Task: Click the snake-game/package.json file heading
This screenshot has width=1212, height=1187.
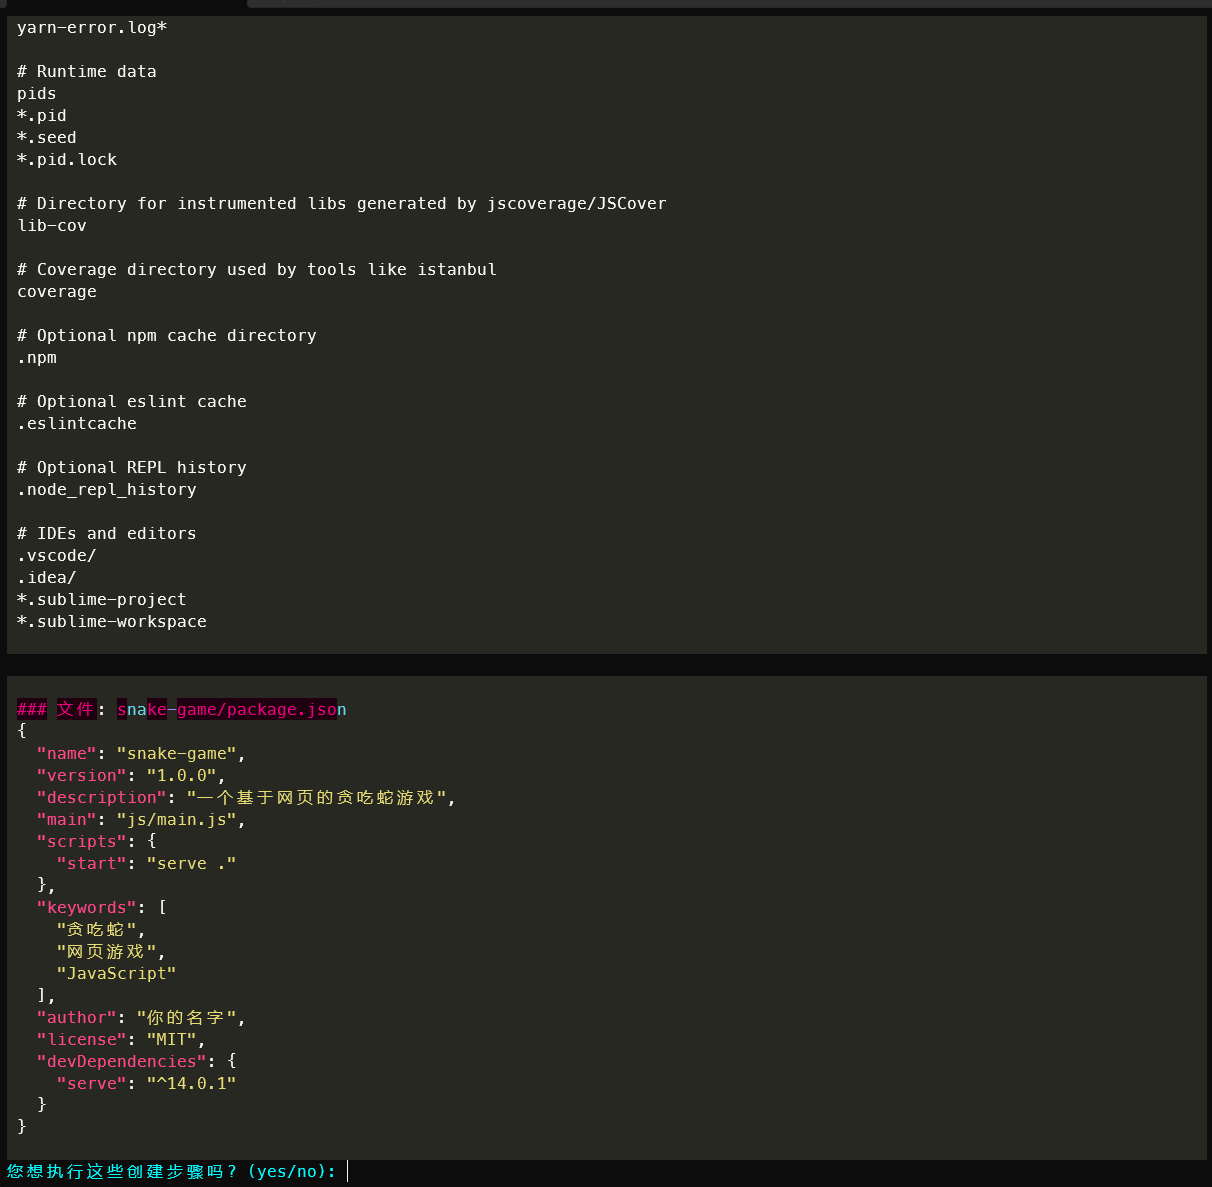Action: (x=231, y=709)
